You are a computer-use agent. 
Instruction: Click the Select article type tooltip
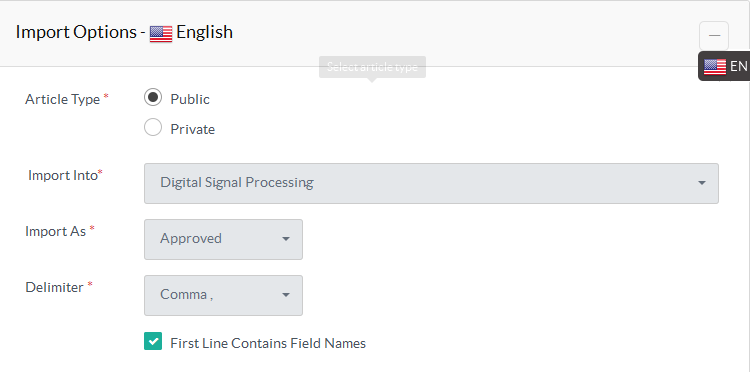[372, 67]
